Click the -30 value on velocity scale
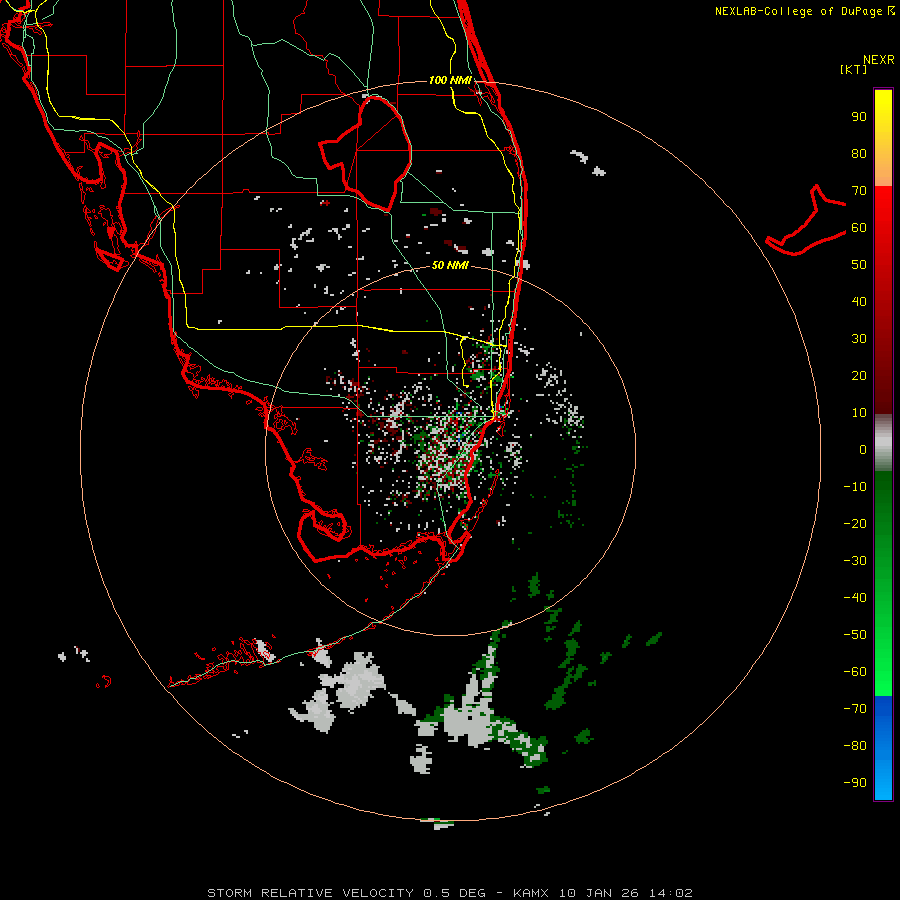The width and height of the screenshot is (900, 900). coord(855,560)
